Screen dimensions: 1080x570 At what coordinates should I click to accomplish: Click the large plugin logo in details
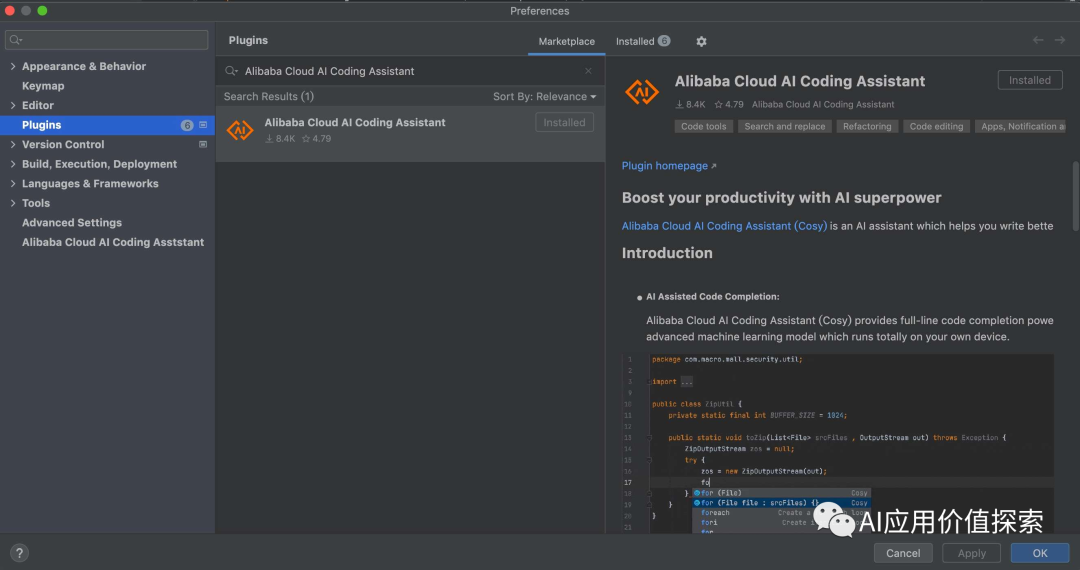[x=642, y=92]
